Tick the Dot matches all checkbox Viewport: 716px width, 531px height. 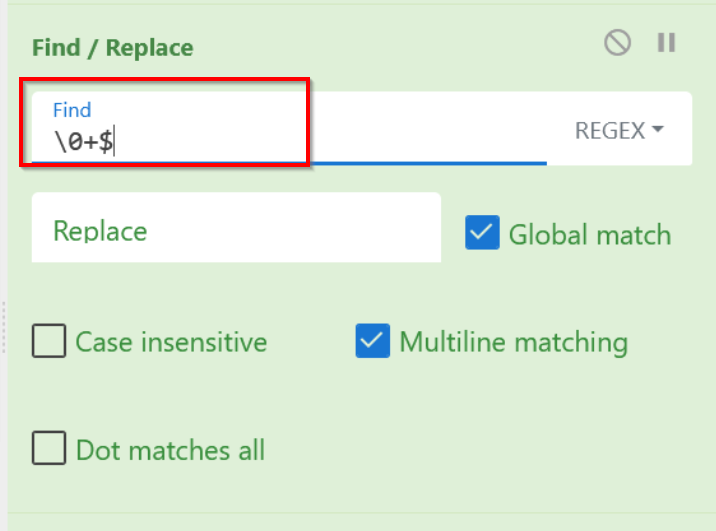coord(49,448)
